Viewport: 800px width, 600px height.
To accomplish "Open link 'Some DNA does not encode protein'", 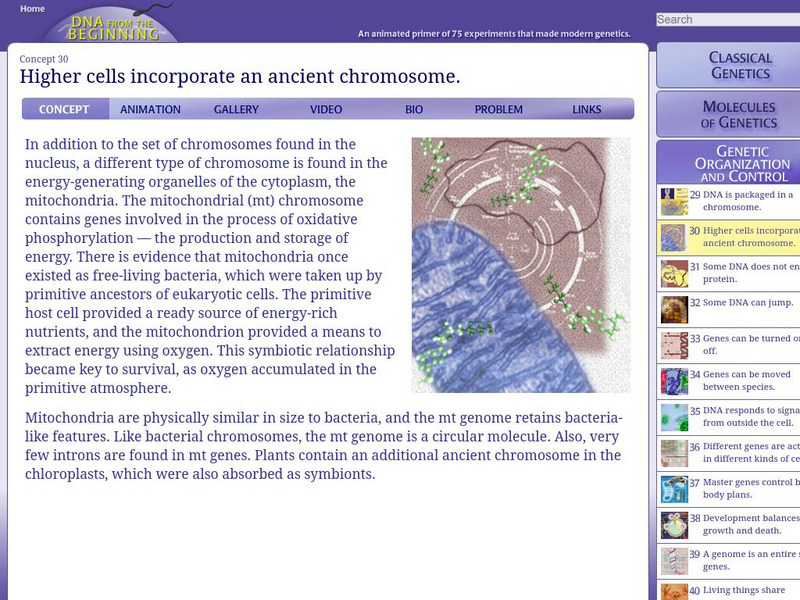I will point(751,272).
